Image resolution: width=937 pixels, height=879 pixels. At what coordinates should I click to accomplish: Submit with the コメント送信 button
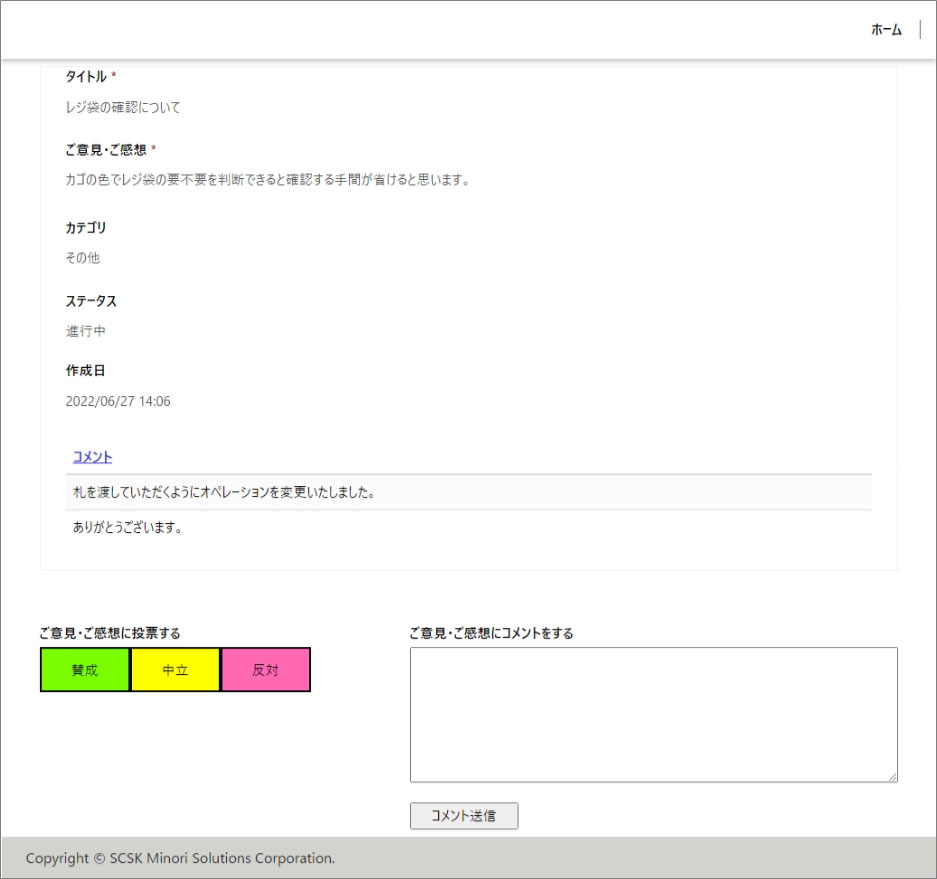click(x=464, y=816)
